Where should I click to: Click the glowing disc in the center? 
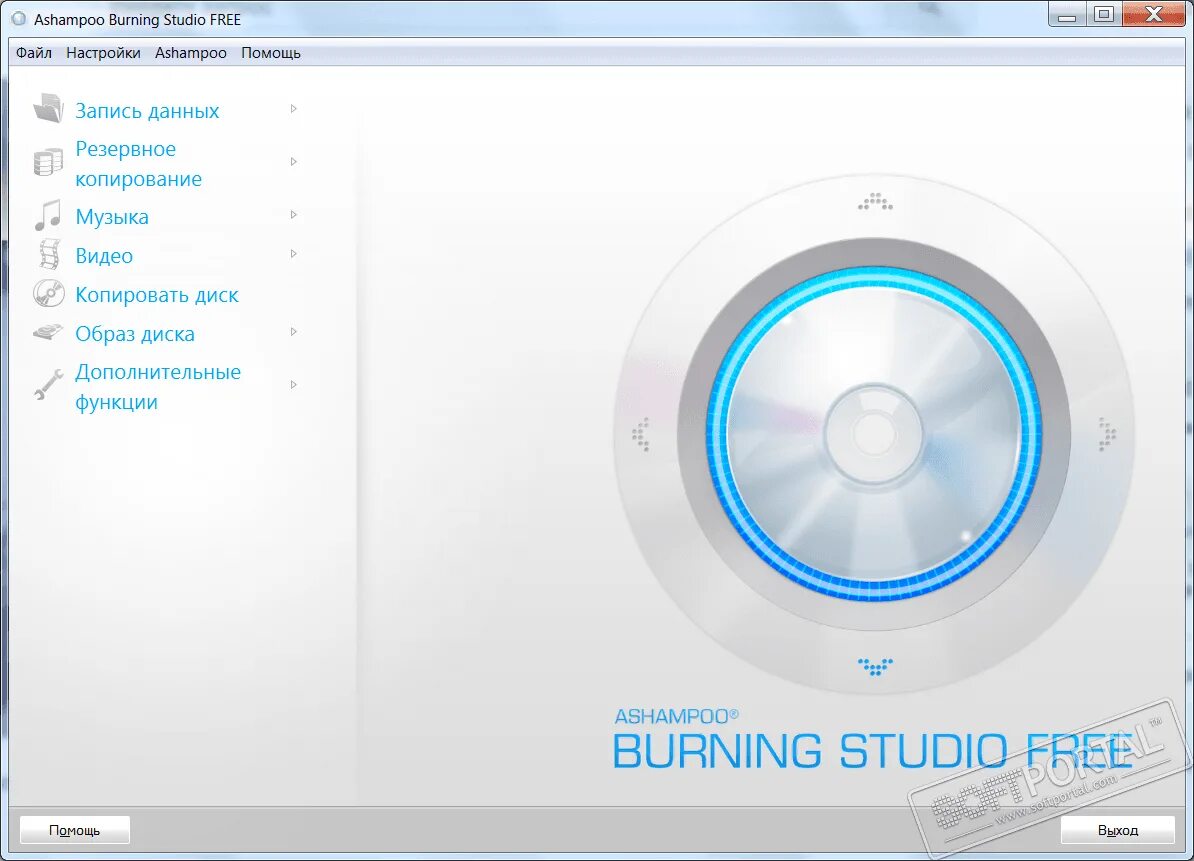(x=874, y=433)
